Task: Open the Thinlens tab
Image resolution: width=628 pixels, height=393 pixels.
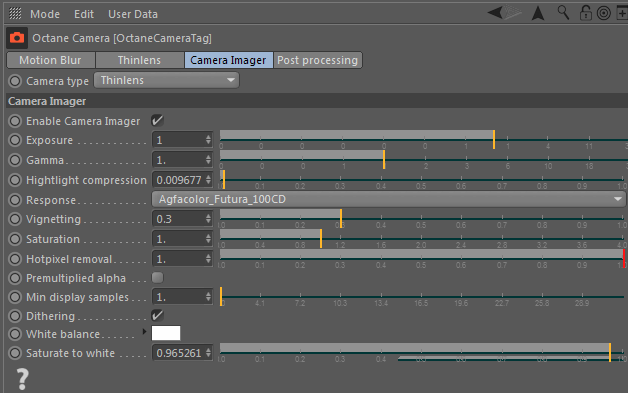Action: 139,60
